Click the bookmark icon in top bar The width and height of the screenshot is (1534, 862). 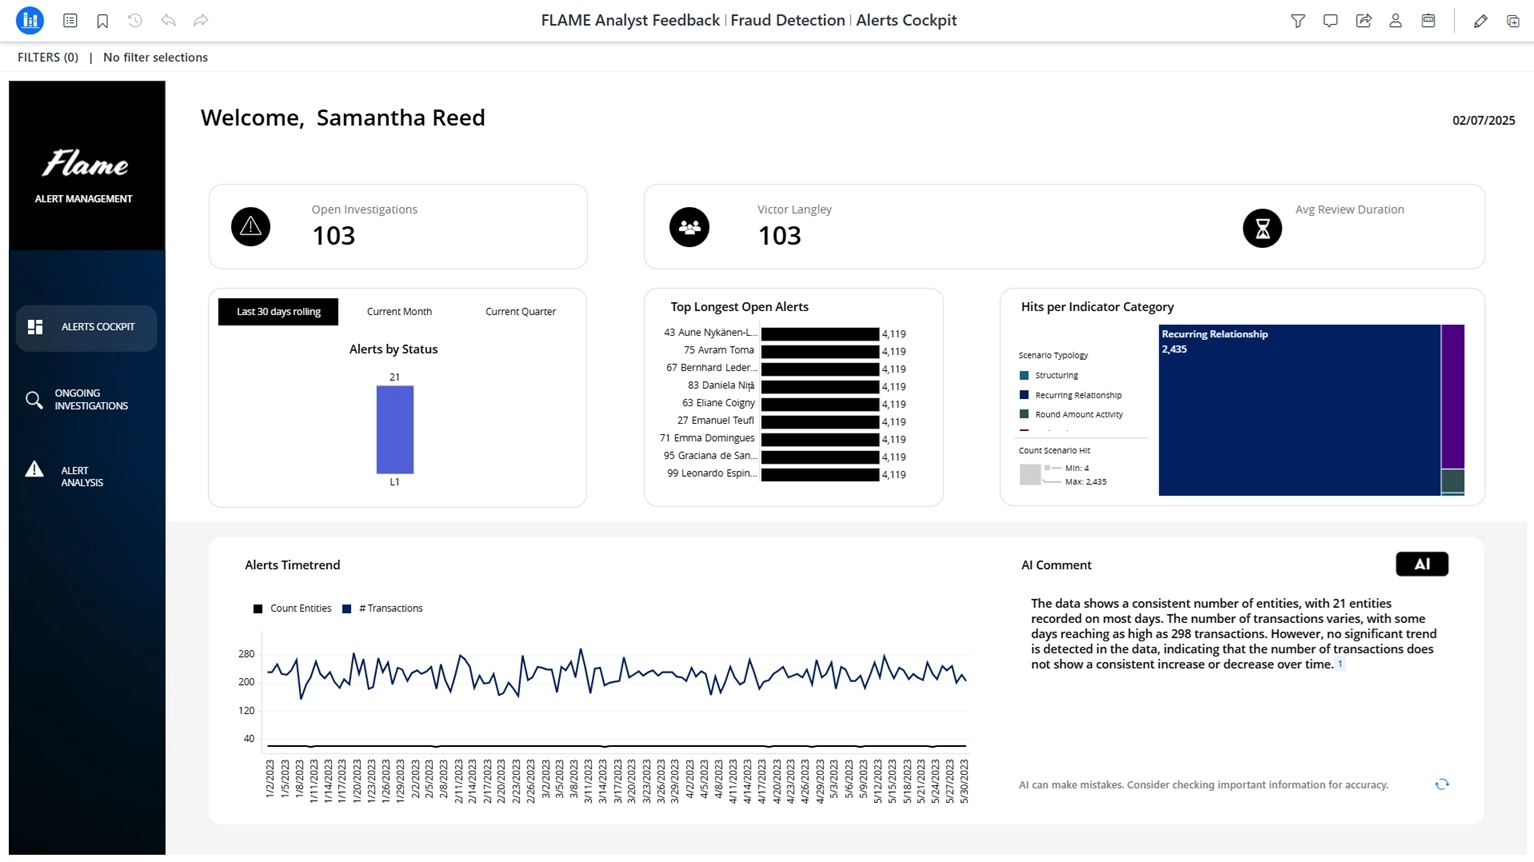[x=102, y=21]
